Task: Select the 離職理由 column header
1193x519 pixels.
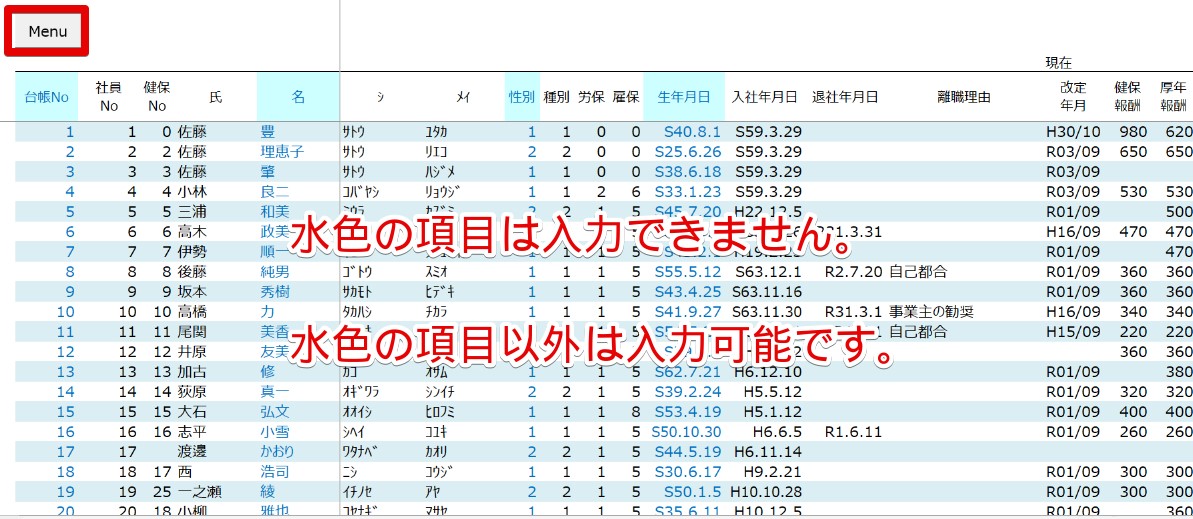Action: coord(964,97)
